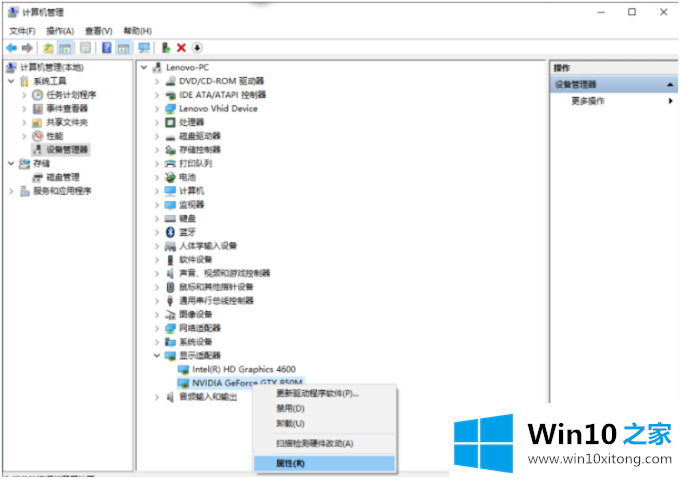Click the 打印队列 printer icon
The width and height of the screenshot is (684, 485).
[171, 164]
